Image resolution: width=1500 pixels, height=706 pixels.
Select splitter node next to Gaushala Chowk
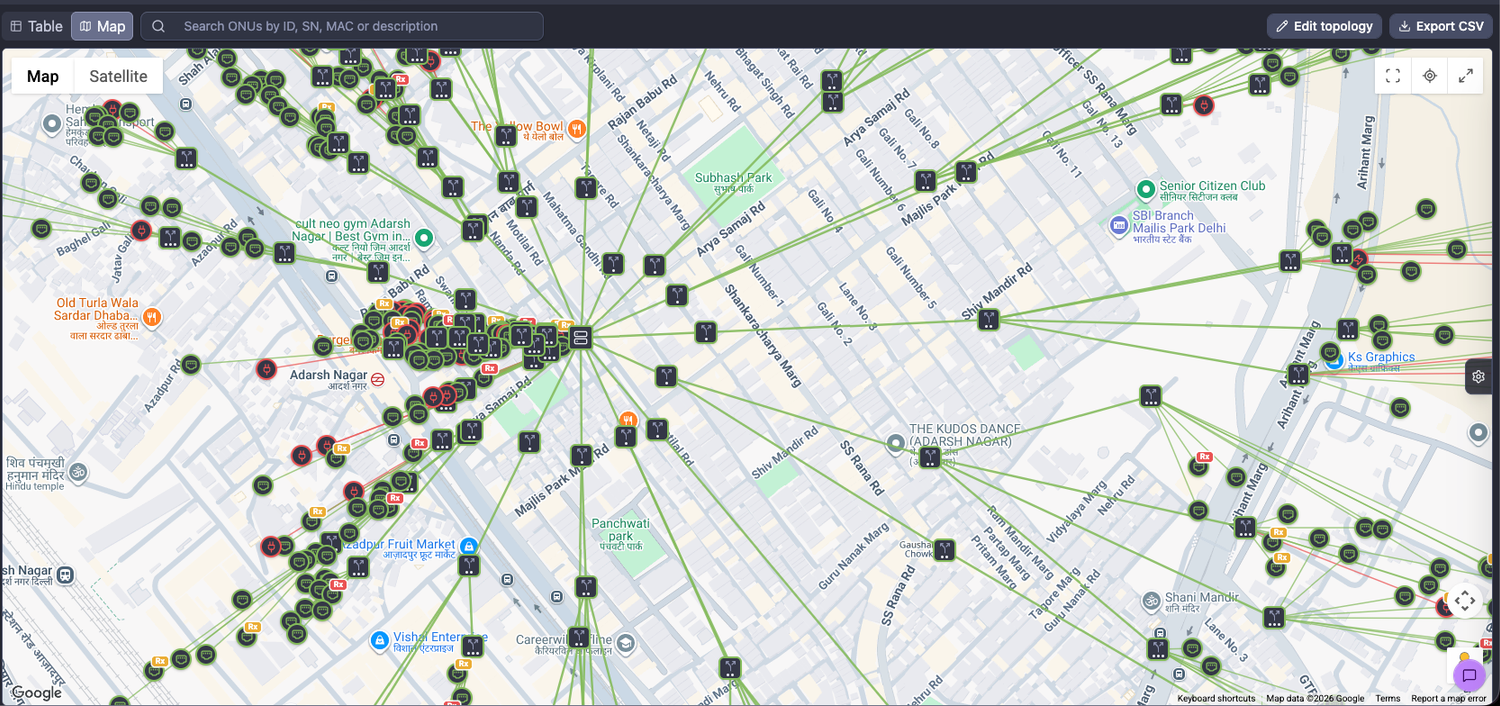pos(945,550)
